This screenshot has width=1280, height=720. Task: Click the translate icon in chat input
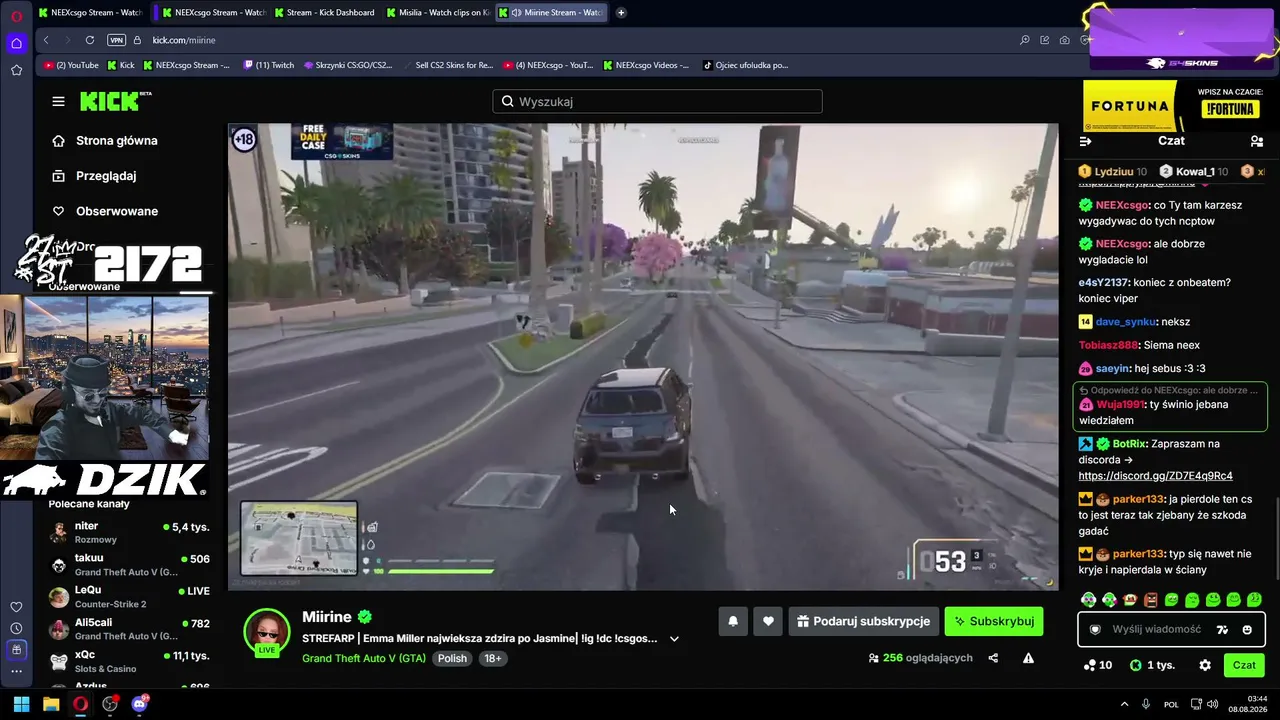[x=1221, y=629]
